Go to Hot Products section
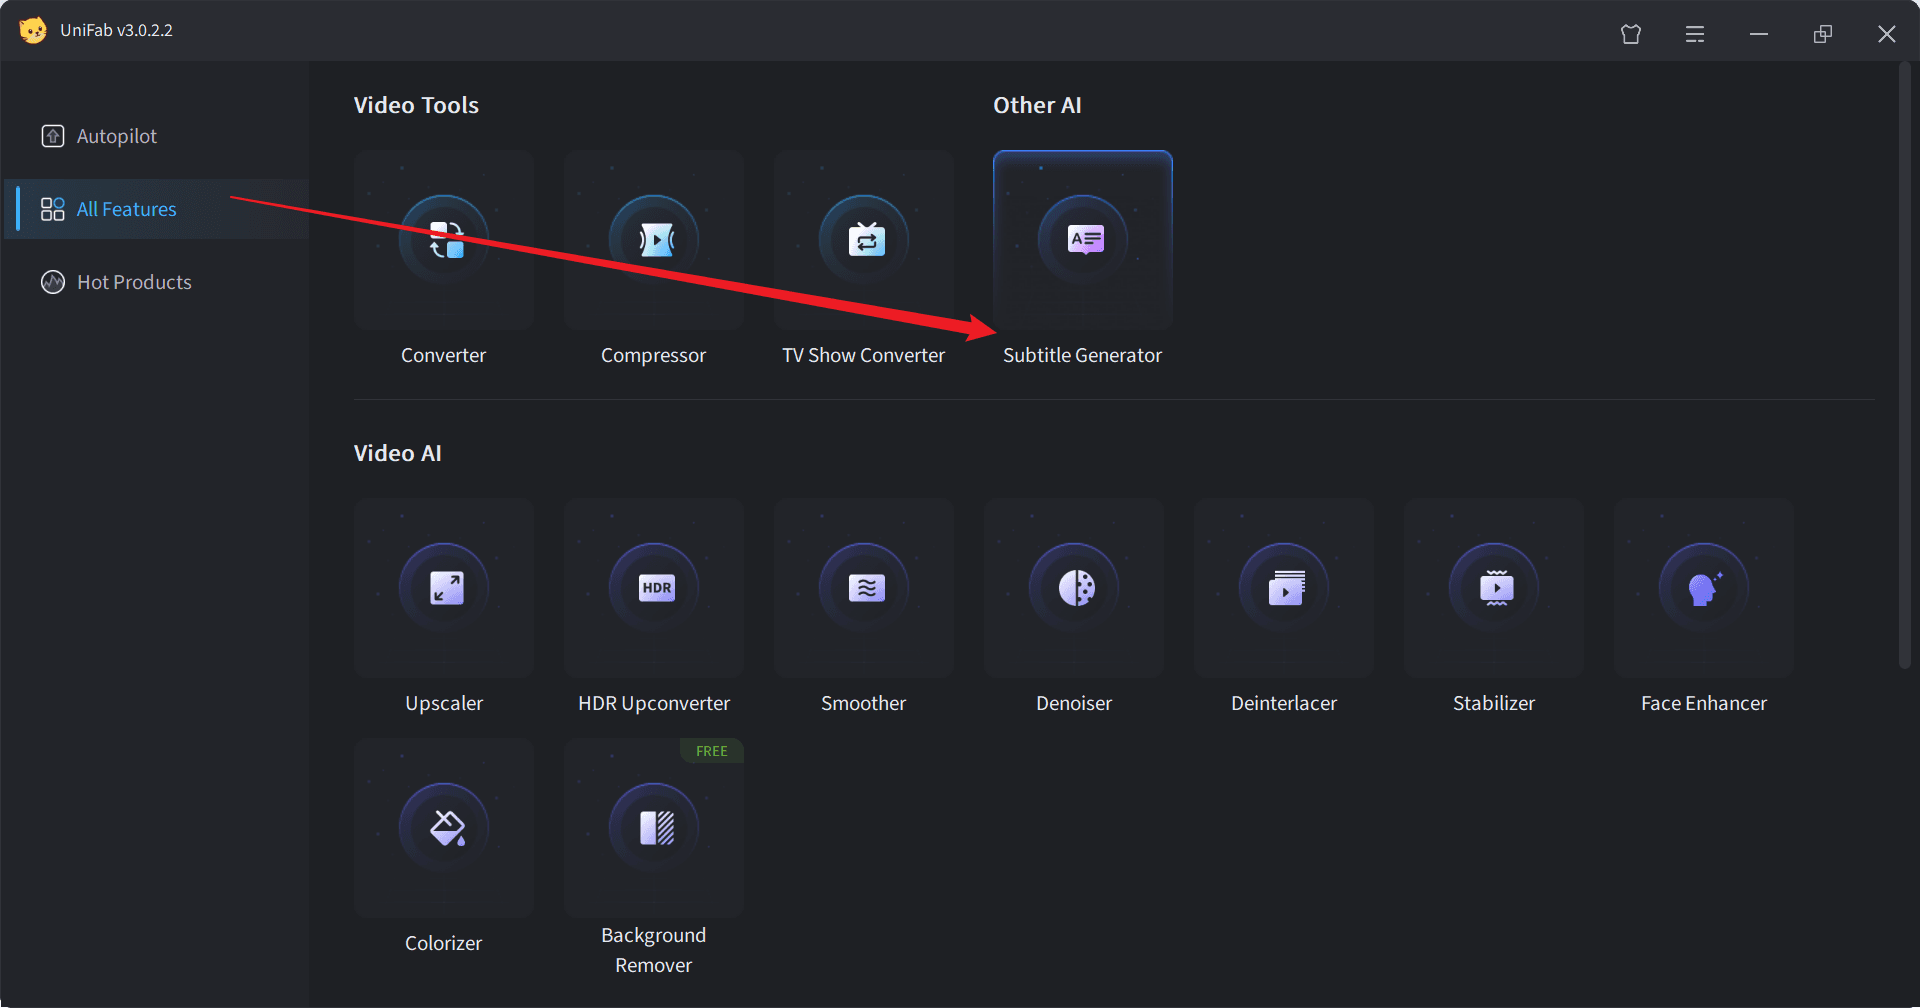1920x1008 pixels. (x=157, y=282)
